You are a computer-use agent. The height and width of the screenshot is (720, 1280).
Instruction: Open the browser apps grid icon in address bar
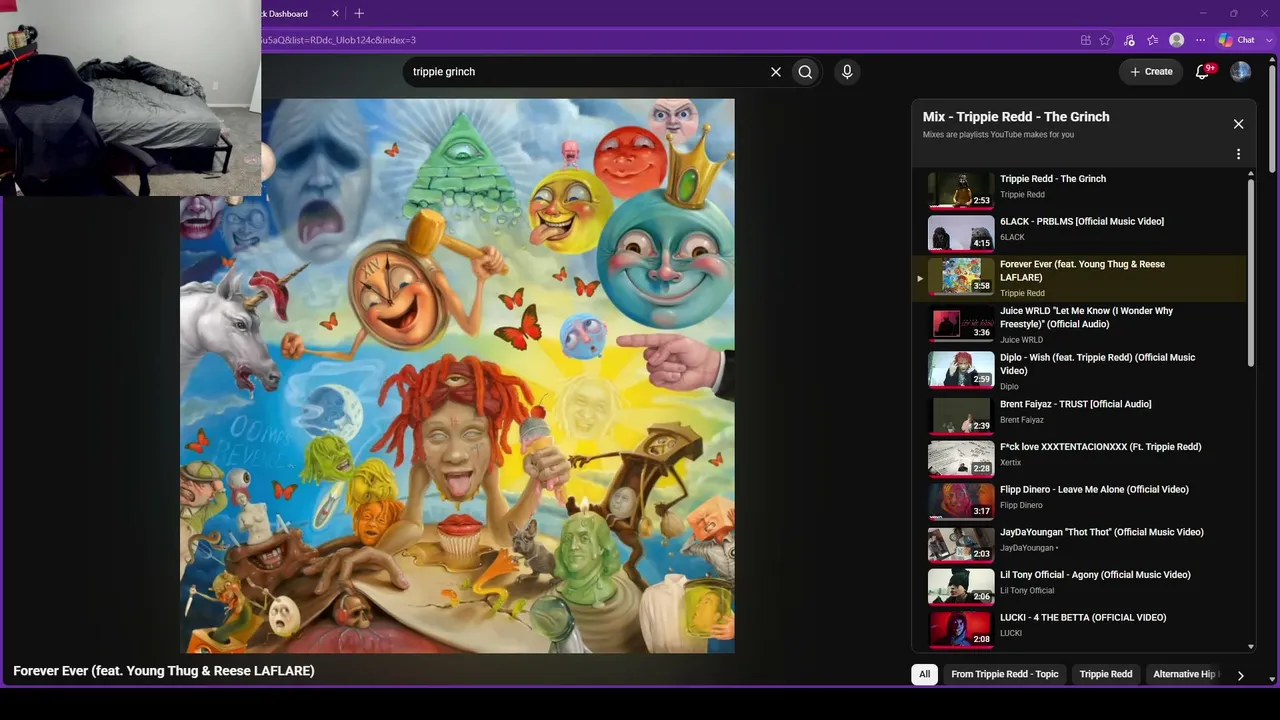1086,40
